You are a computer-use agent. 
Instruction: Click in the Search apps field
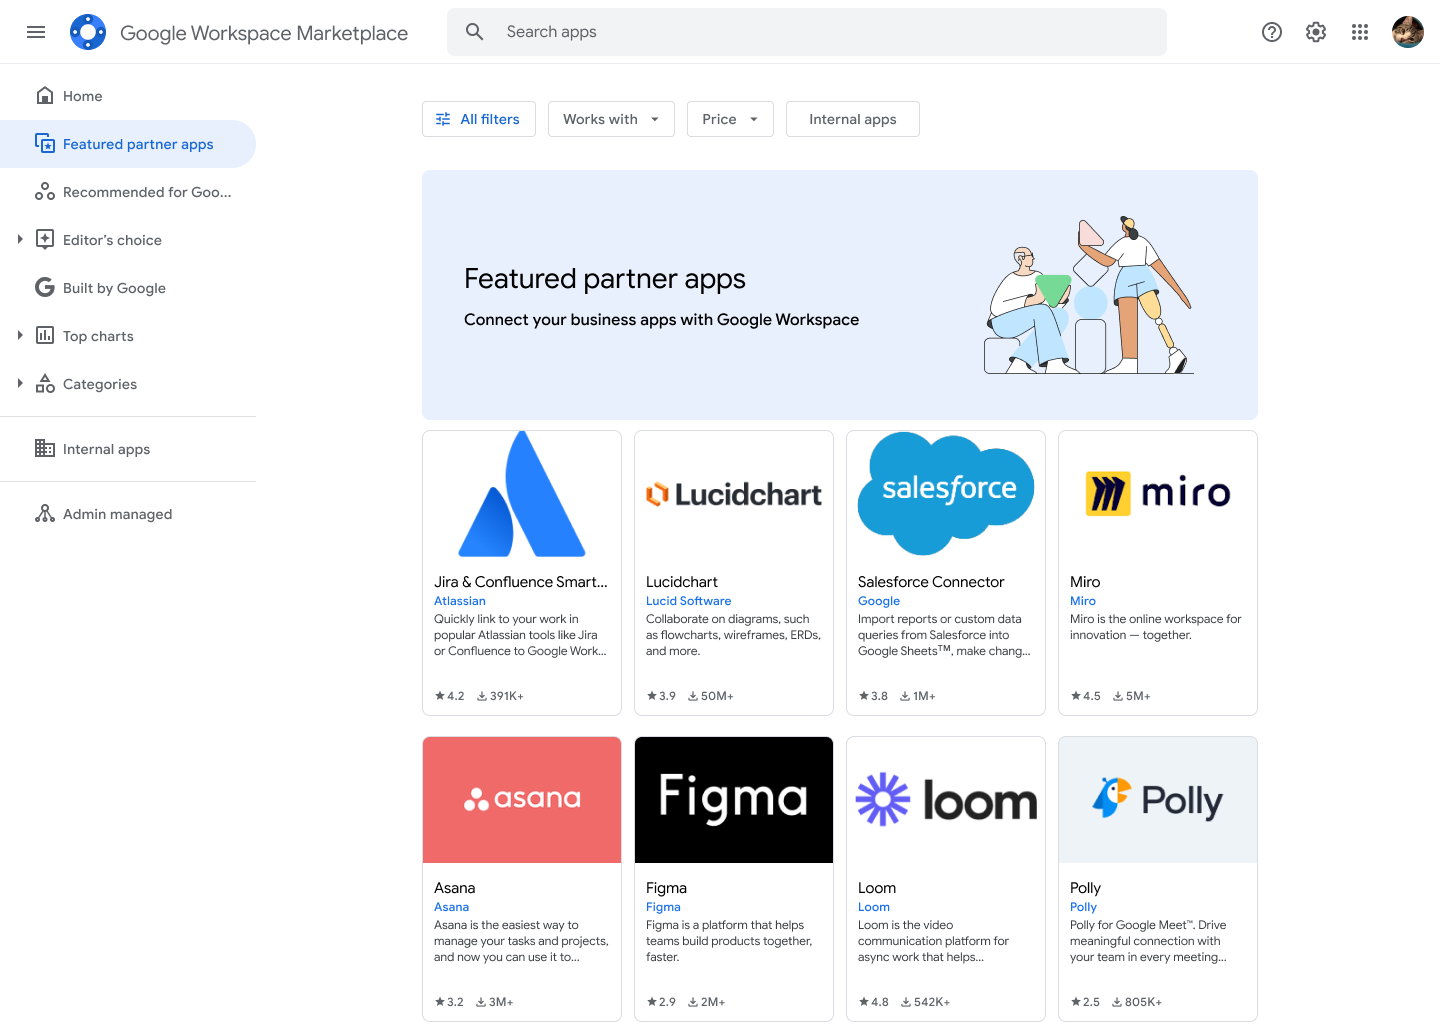coord(806,32)
